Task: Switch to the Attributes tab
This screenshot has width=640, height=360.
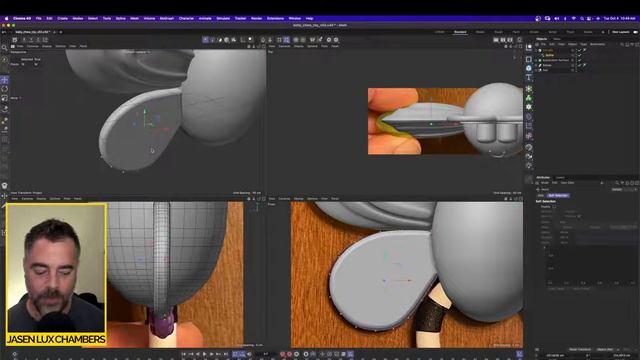Action: (543, 178)
